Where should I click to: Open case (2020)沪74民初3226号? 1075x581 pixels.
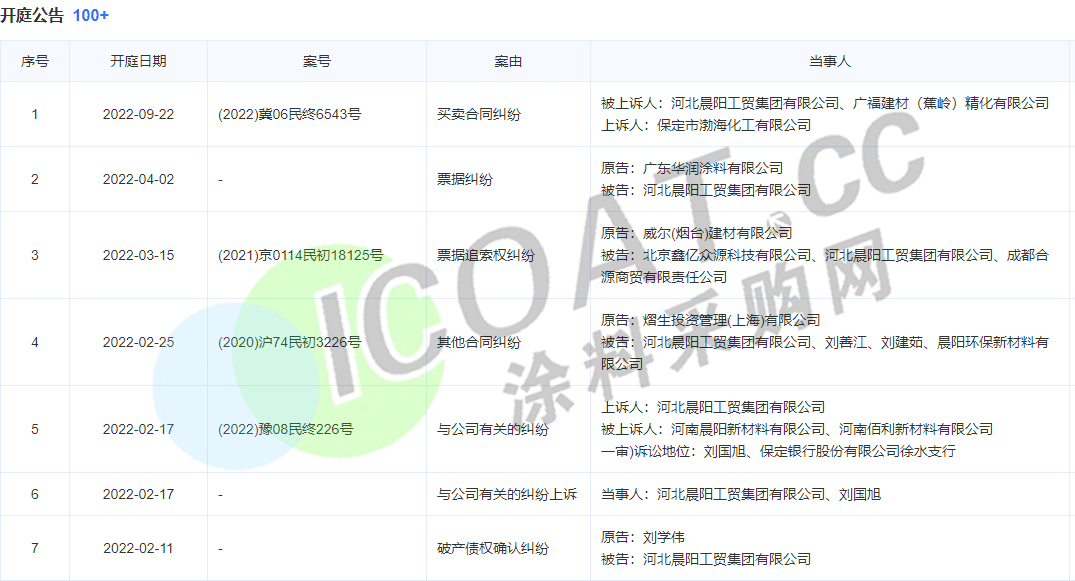tap(289, 342)
